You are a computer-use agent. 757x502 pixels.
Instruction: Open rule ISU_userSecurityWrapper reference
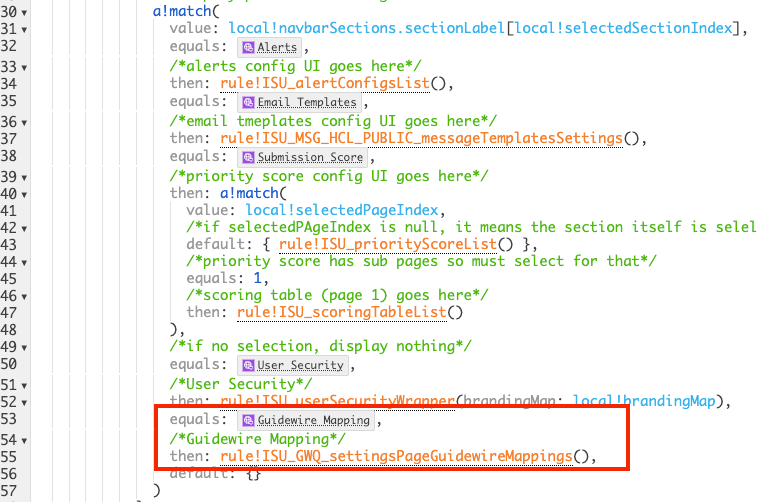pos(337,401)
